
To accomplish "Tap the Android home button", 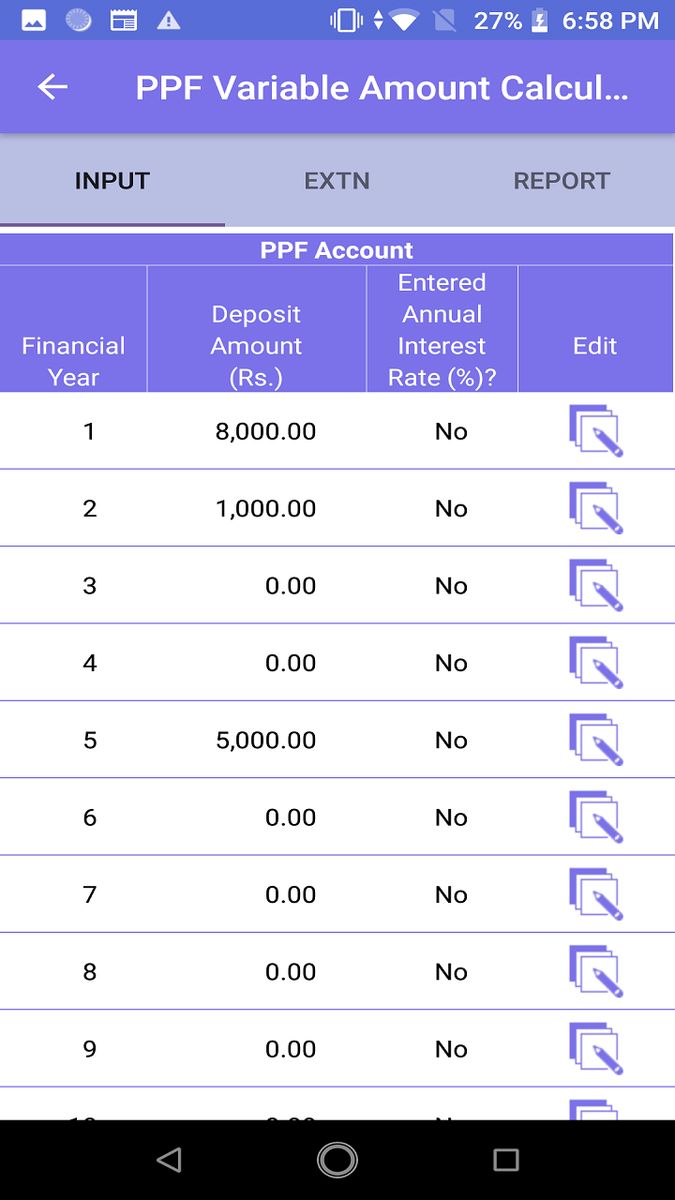I will 337,1160.
